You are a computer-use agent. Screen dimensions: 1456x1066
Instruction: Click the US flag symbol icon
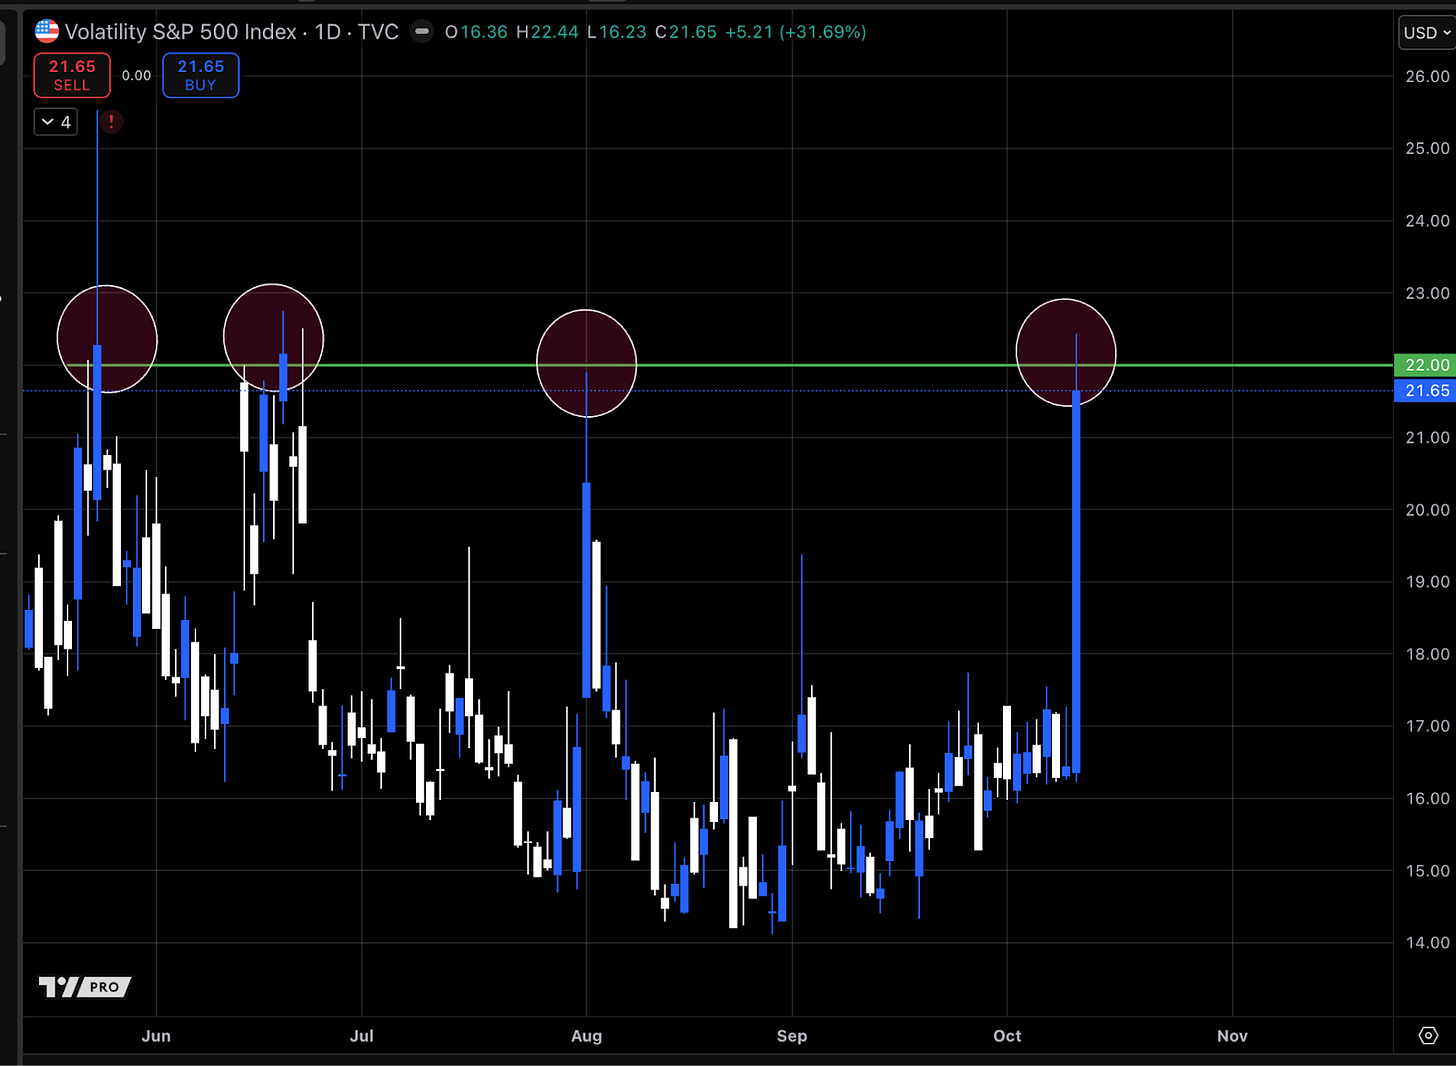click(x=47, y=32)
